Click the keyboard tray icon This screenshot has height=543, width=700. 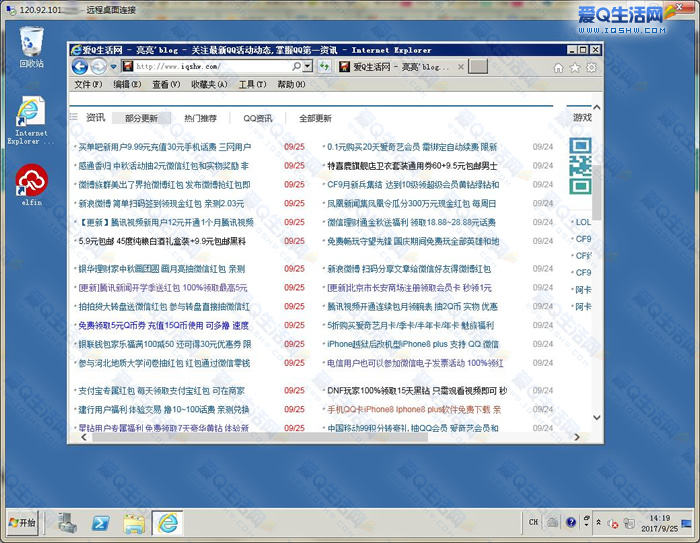click(x=553, y=522)
